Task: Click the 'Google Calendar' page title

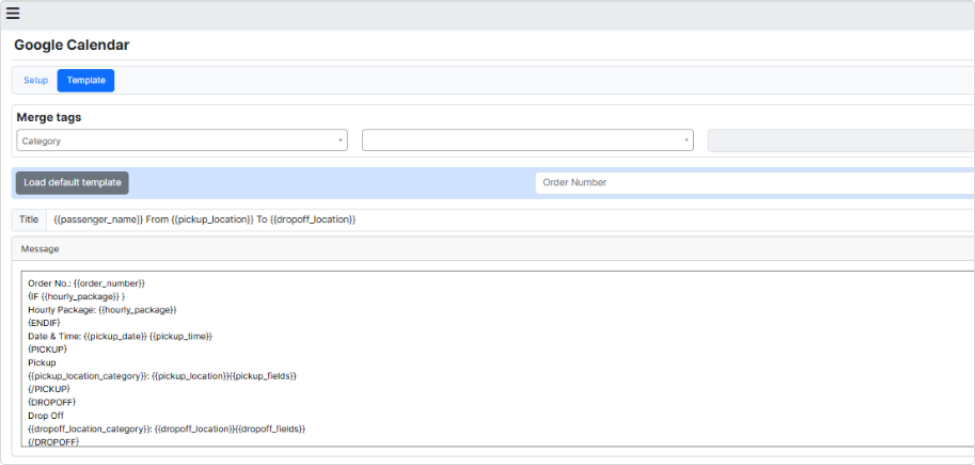Action: pos(72,45)
